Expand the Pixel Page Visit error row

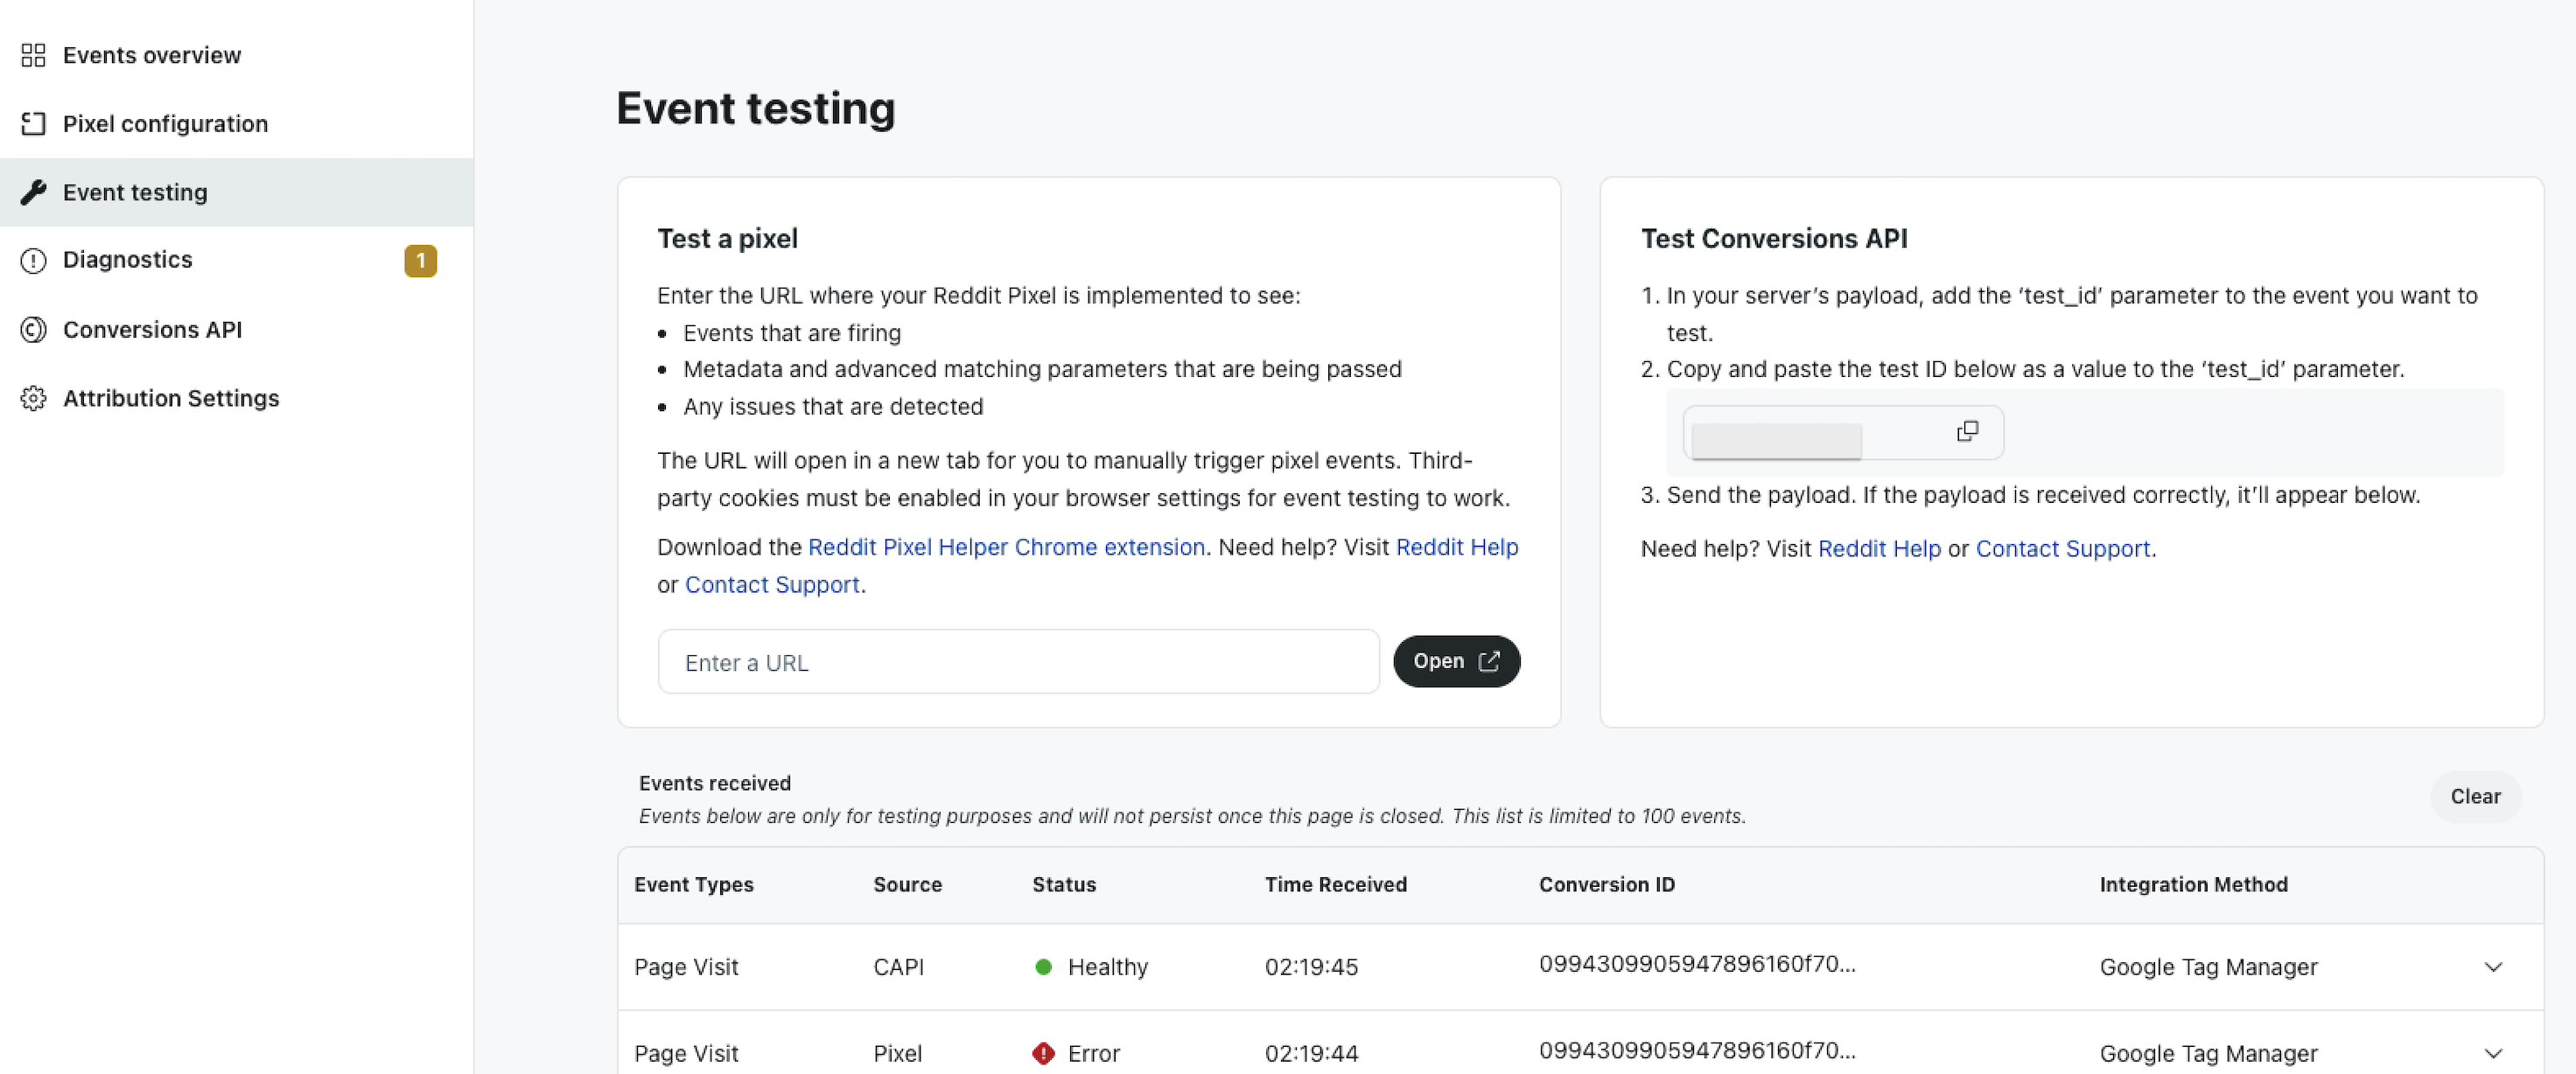coord(2492,1053)
